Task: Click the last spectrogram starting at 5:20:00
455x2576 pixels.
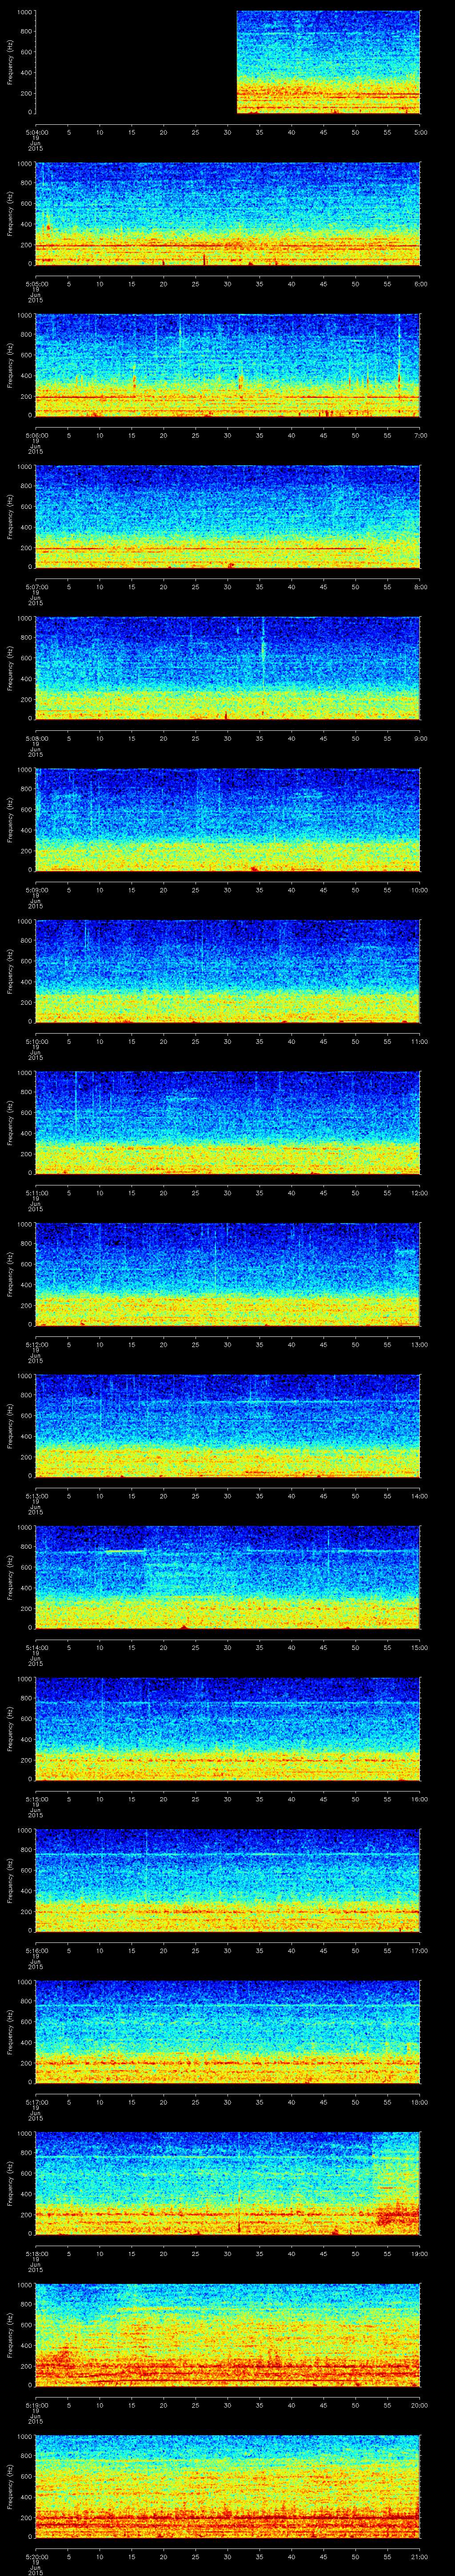Action: [x=227, y=2486]
